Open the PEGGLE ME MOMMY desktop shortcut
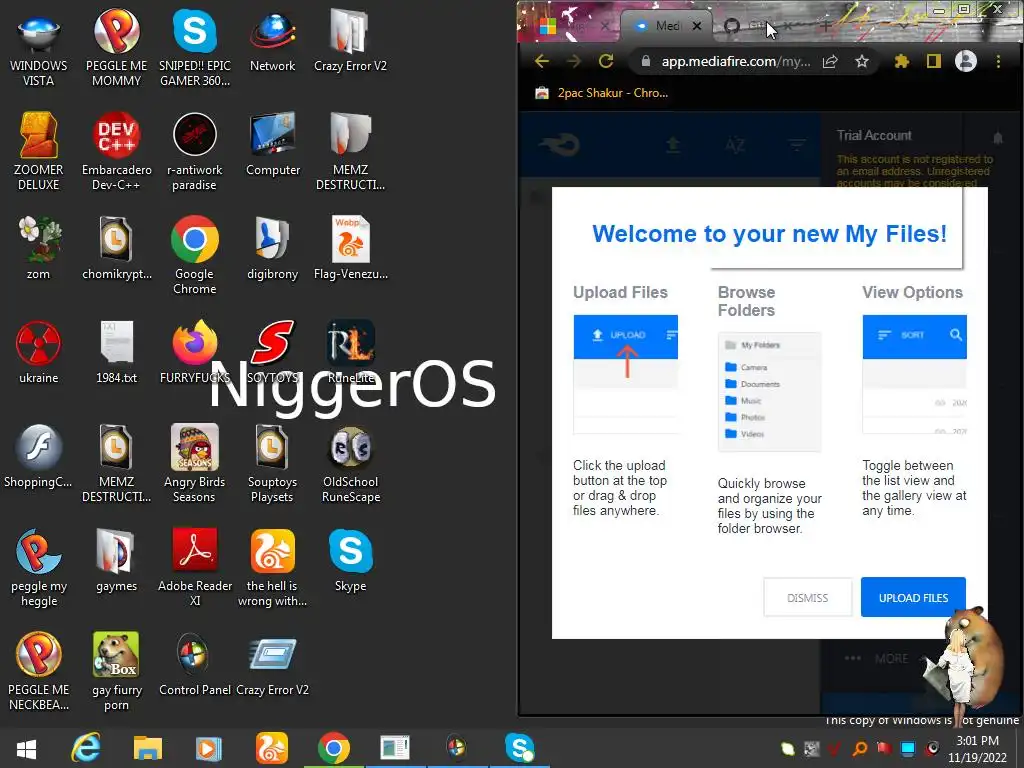1024x768 pixels. pyautogui.click(x=116, y=48)
